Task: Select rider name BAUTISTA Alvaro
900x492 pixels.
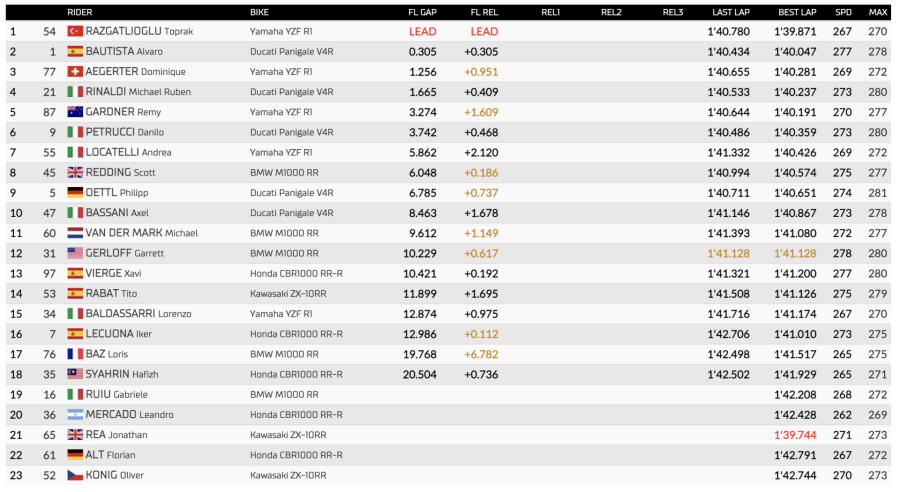Action: point(125,52)
